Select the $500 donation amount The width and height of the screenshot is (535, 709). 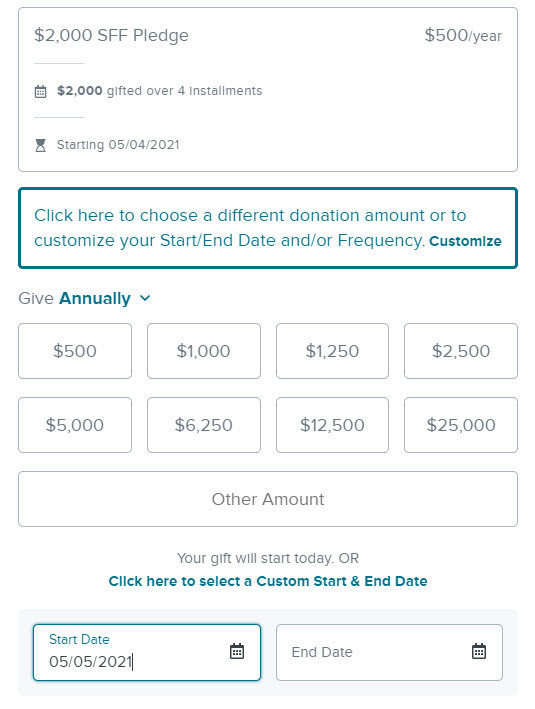coord(75,351)
